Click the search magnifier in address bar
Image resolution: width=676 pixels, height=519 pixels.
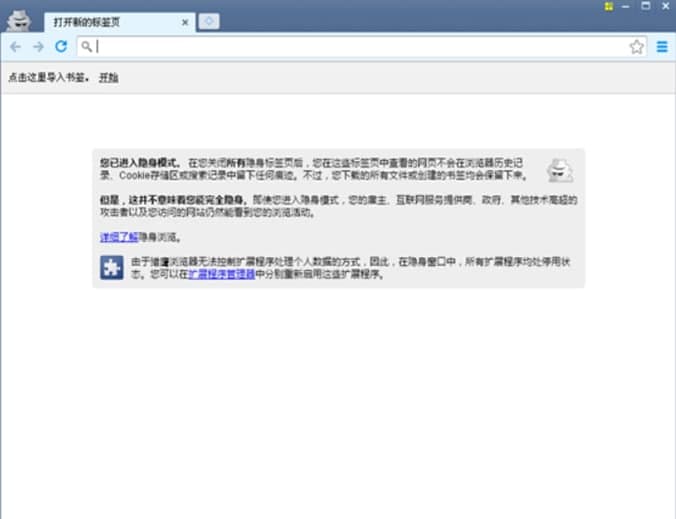click(x=86, y=46)
